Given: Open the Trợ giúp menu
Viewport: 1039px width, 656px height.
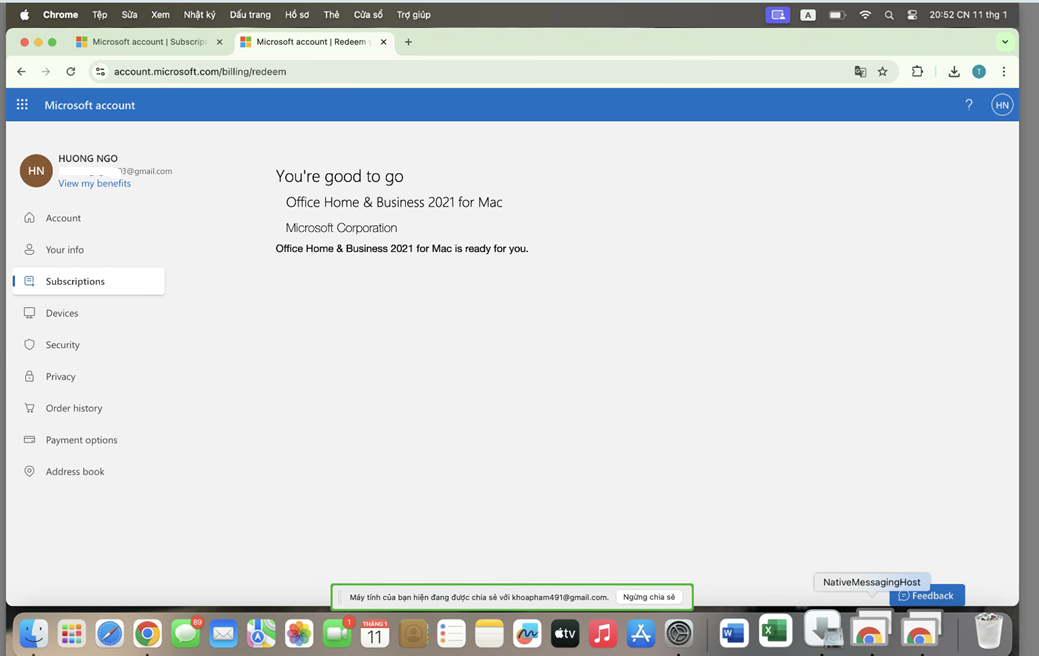Looking at the screenshot, I should tap(413, 15).
